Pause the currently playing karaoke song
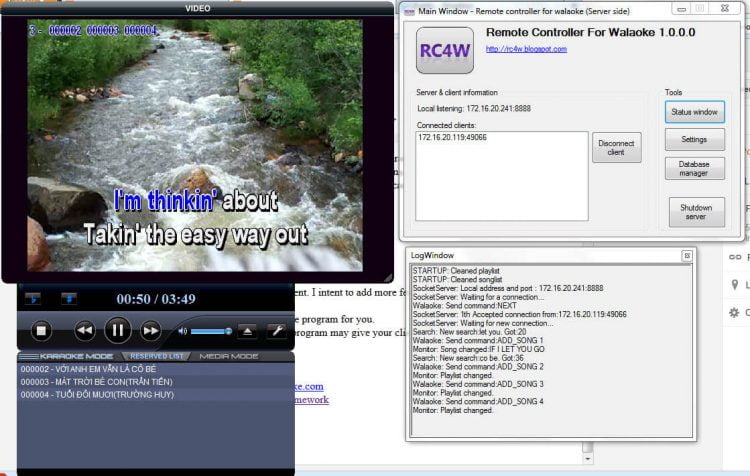Screen dimensions: 750x476 coord(118,330)
